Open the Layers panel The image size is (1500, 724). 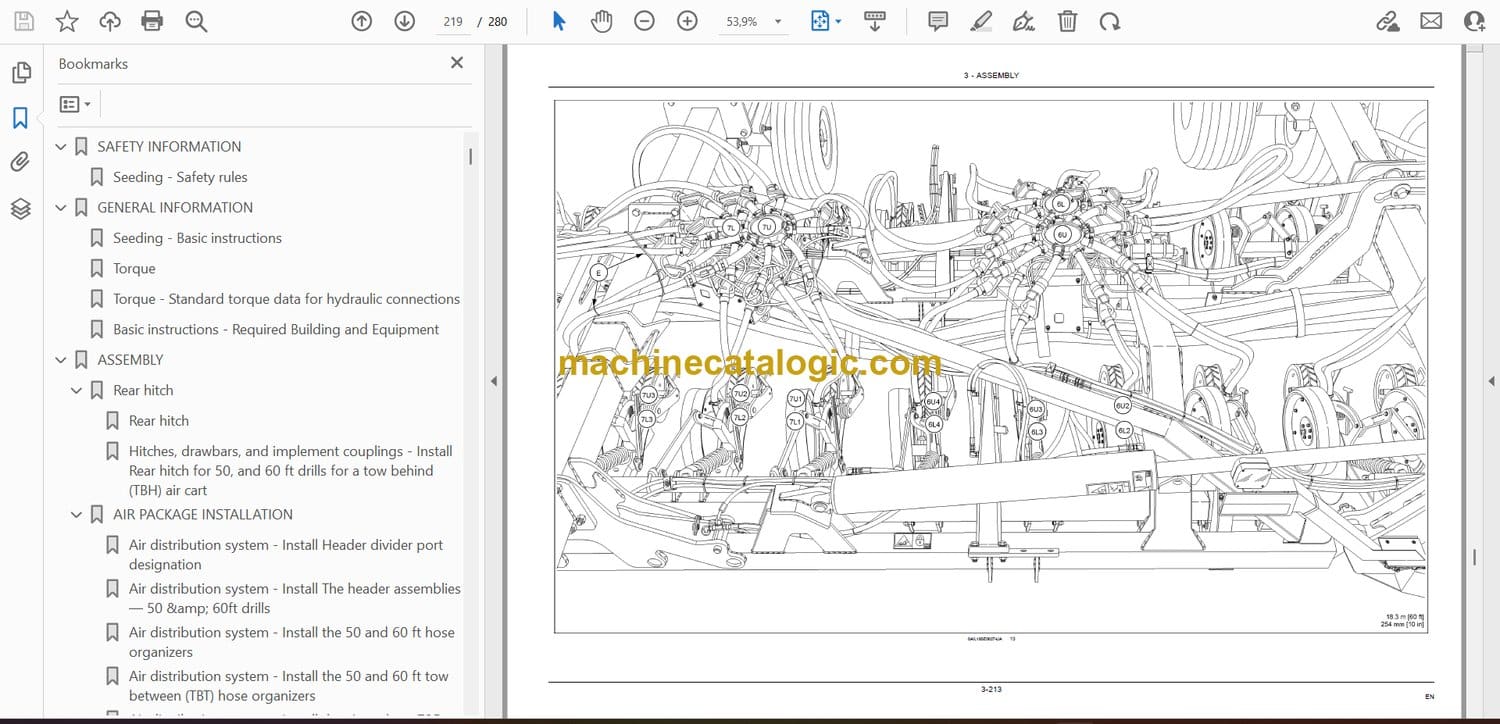point(20,208)
